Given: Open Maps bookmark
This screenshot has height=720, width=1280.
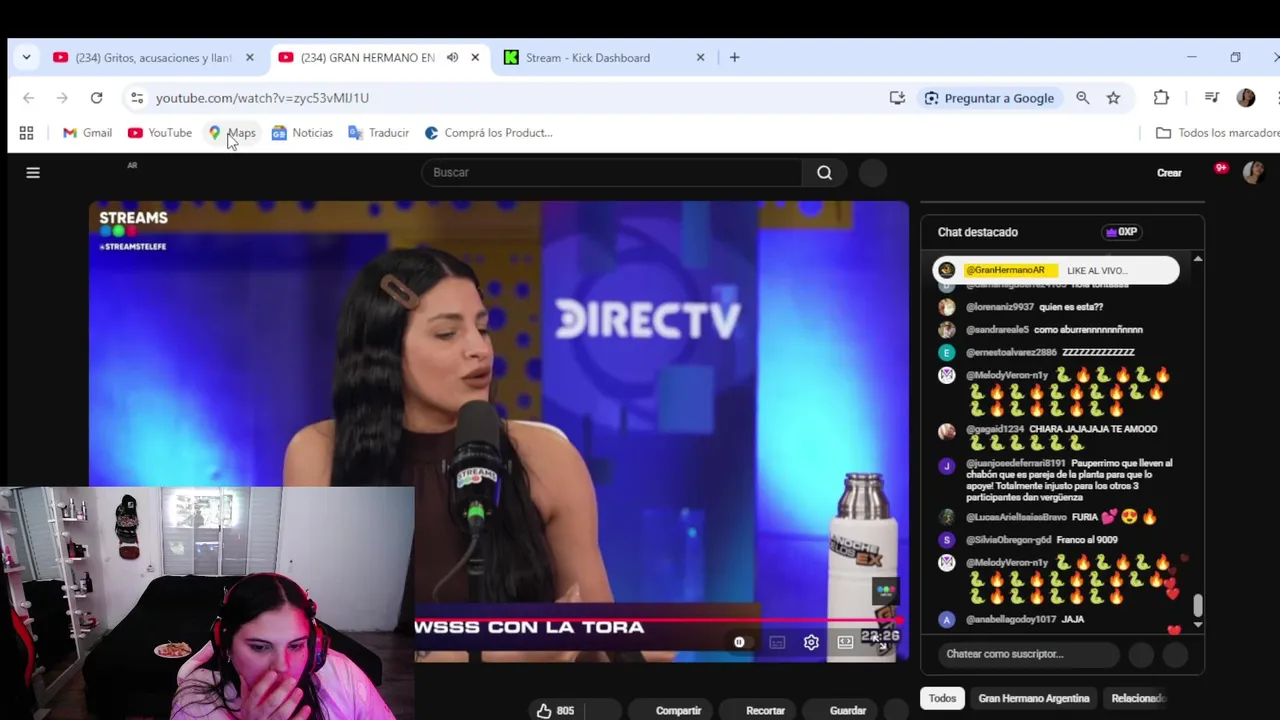Looking at the screenshot, I should point(232,133).
